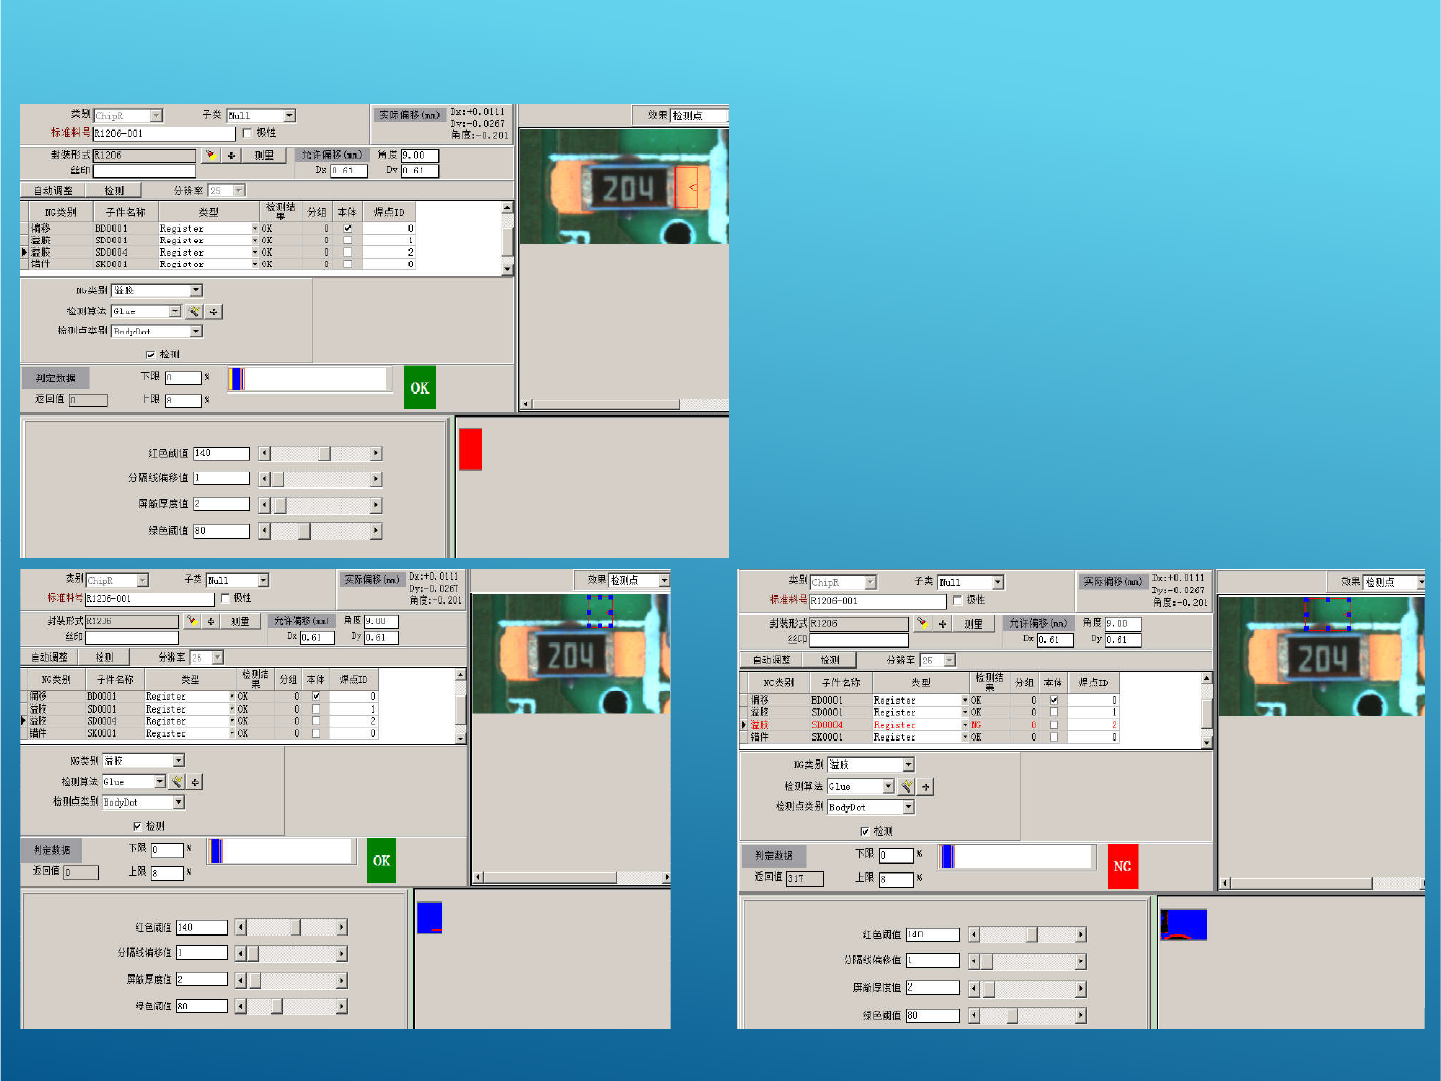This screenshot has height=1081, width=1441.
Task: Open the 子类 Null dropdown in top-left panel
Action: click(x=289, y=116)
